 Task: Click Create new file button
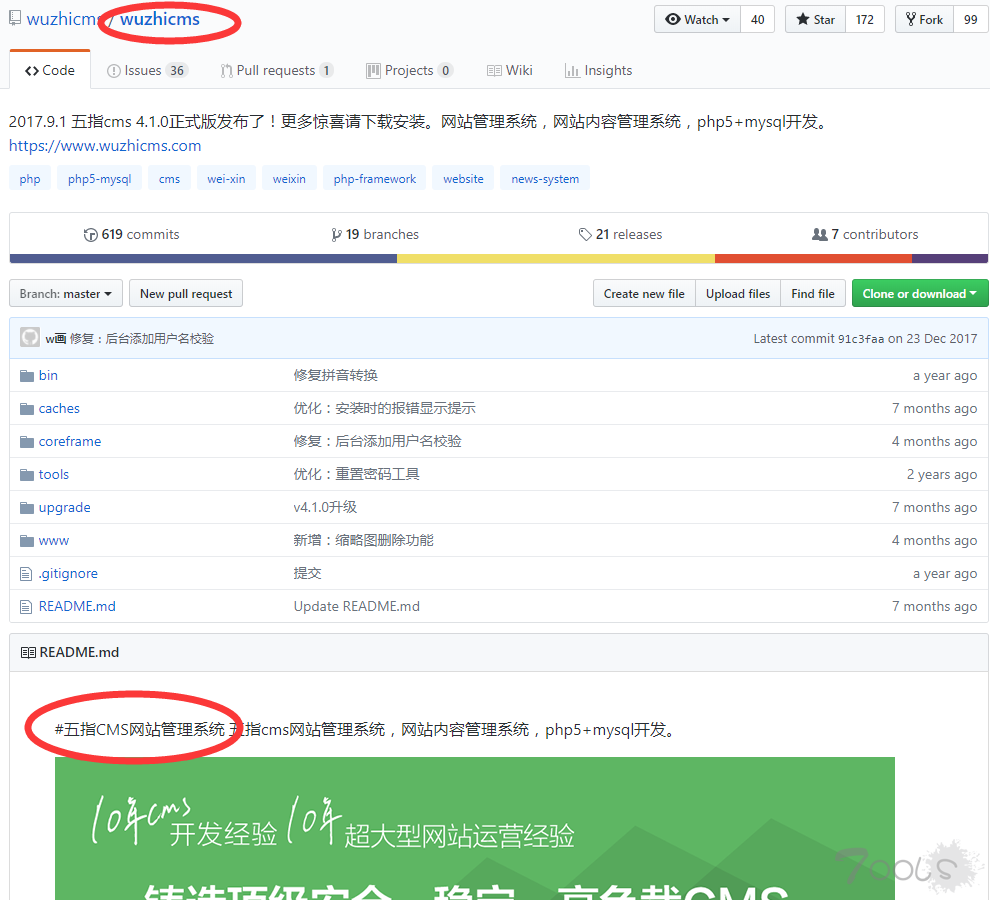point(644,294)
